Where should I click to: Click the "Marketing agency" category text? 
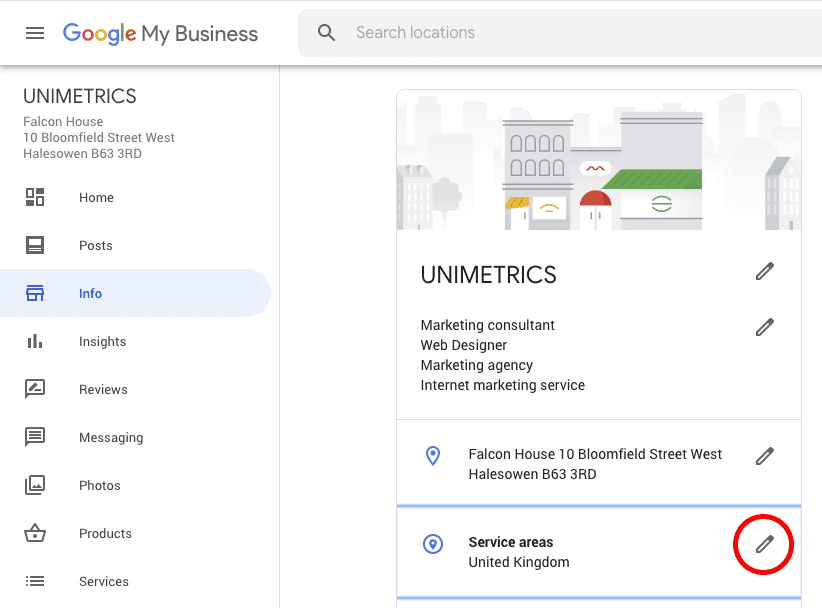(x=477, y=365)
